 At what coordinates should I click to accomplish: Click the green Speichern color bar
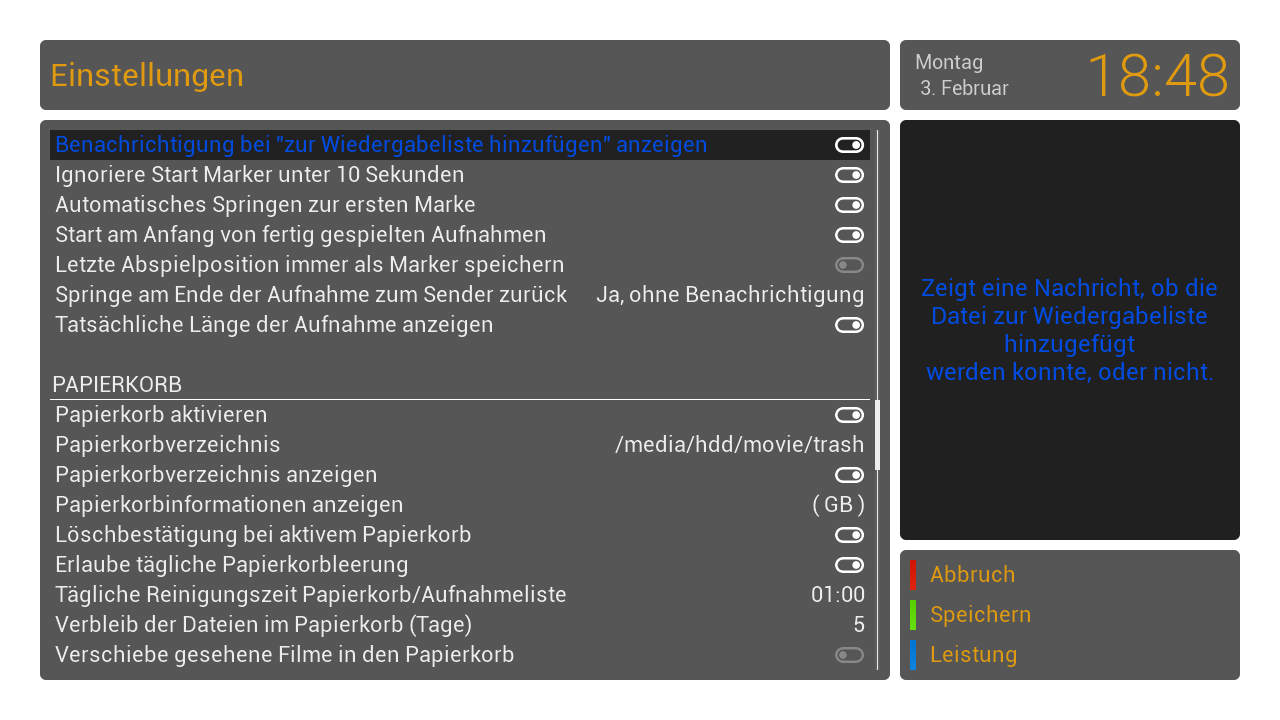(x=912, y=614)
